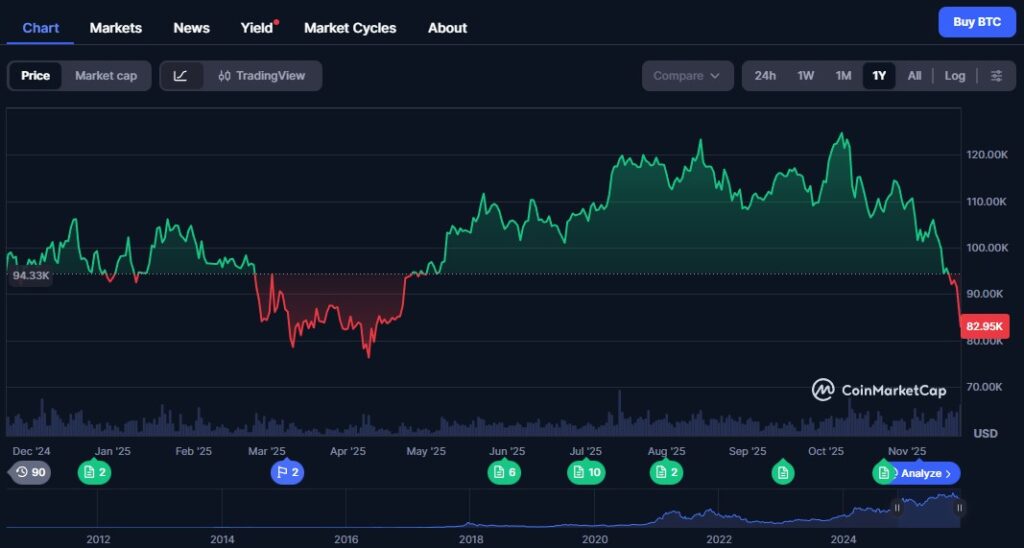Open the Jul '25 news marker with 10
Viewport: 1024px width, 548px height.
[x=586, y=472]
